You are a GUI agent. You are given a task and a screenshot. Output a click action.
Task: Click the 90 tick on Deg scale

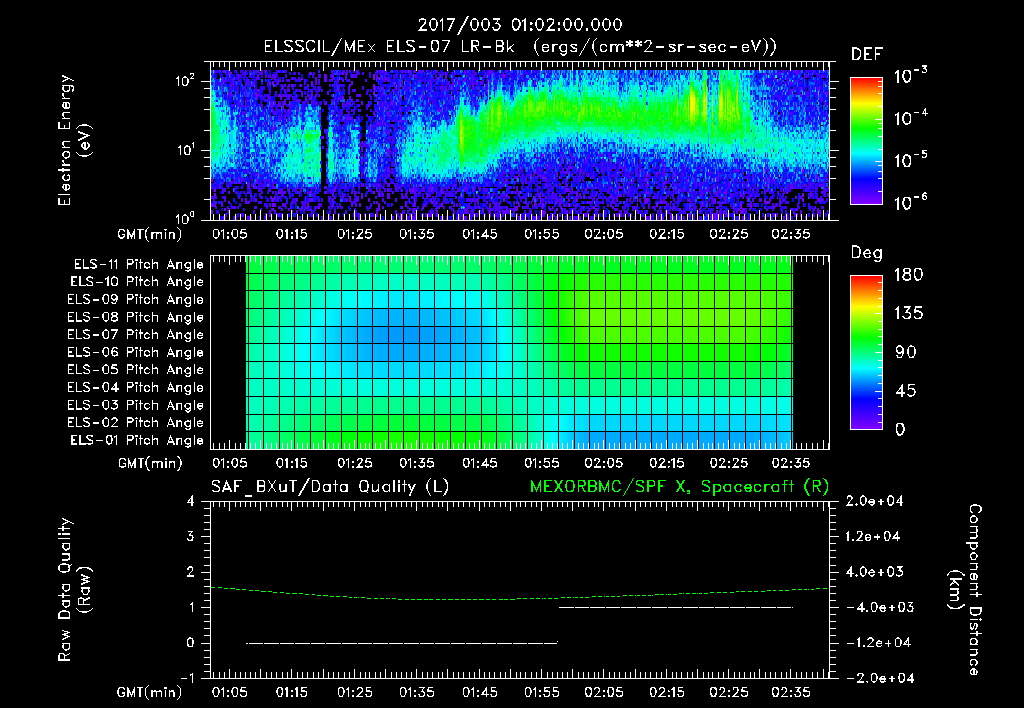click(x=906, y=352)
